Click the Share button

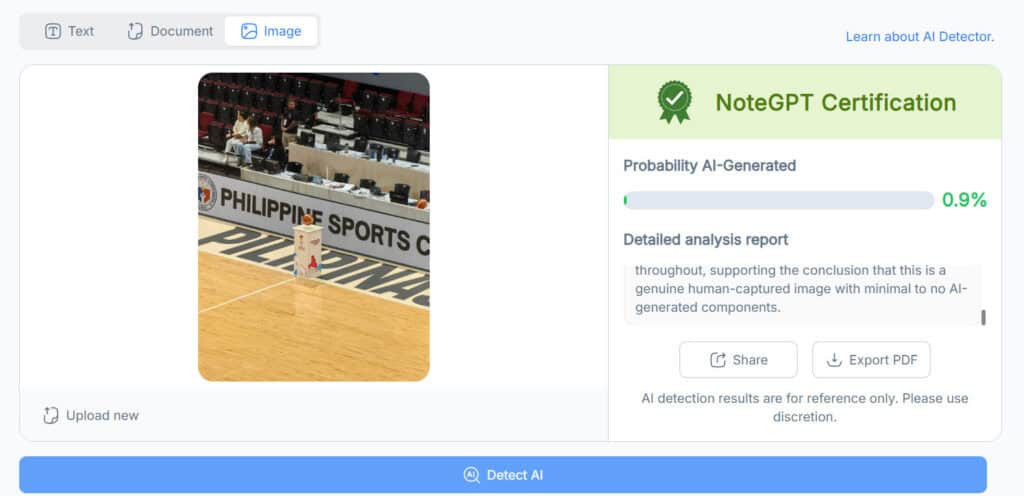(738, 360)
